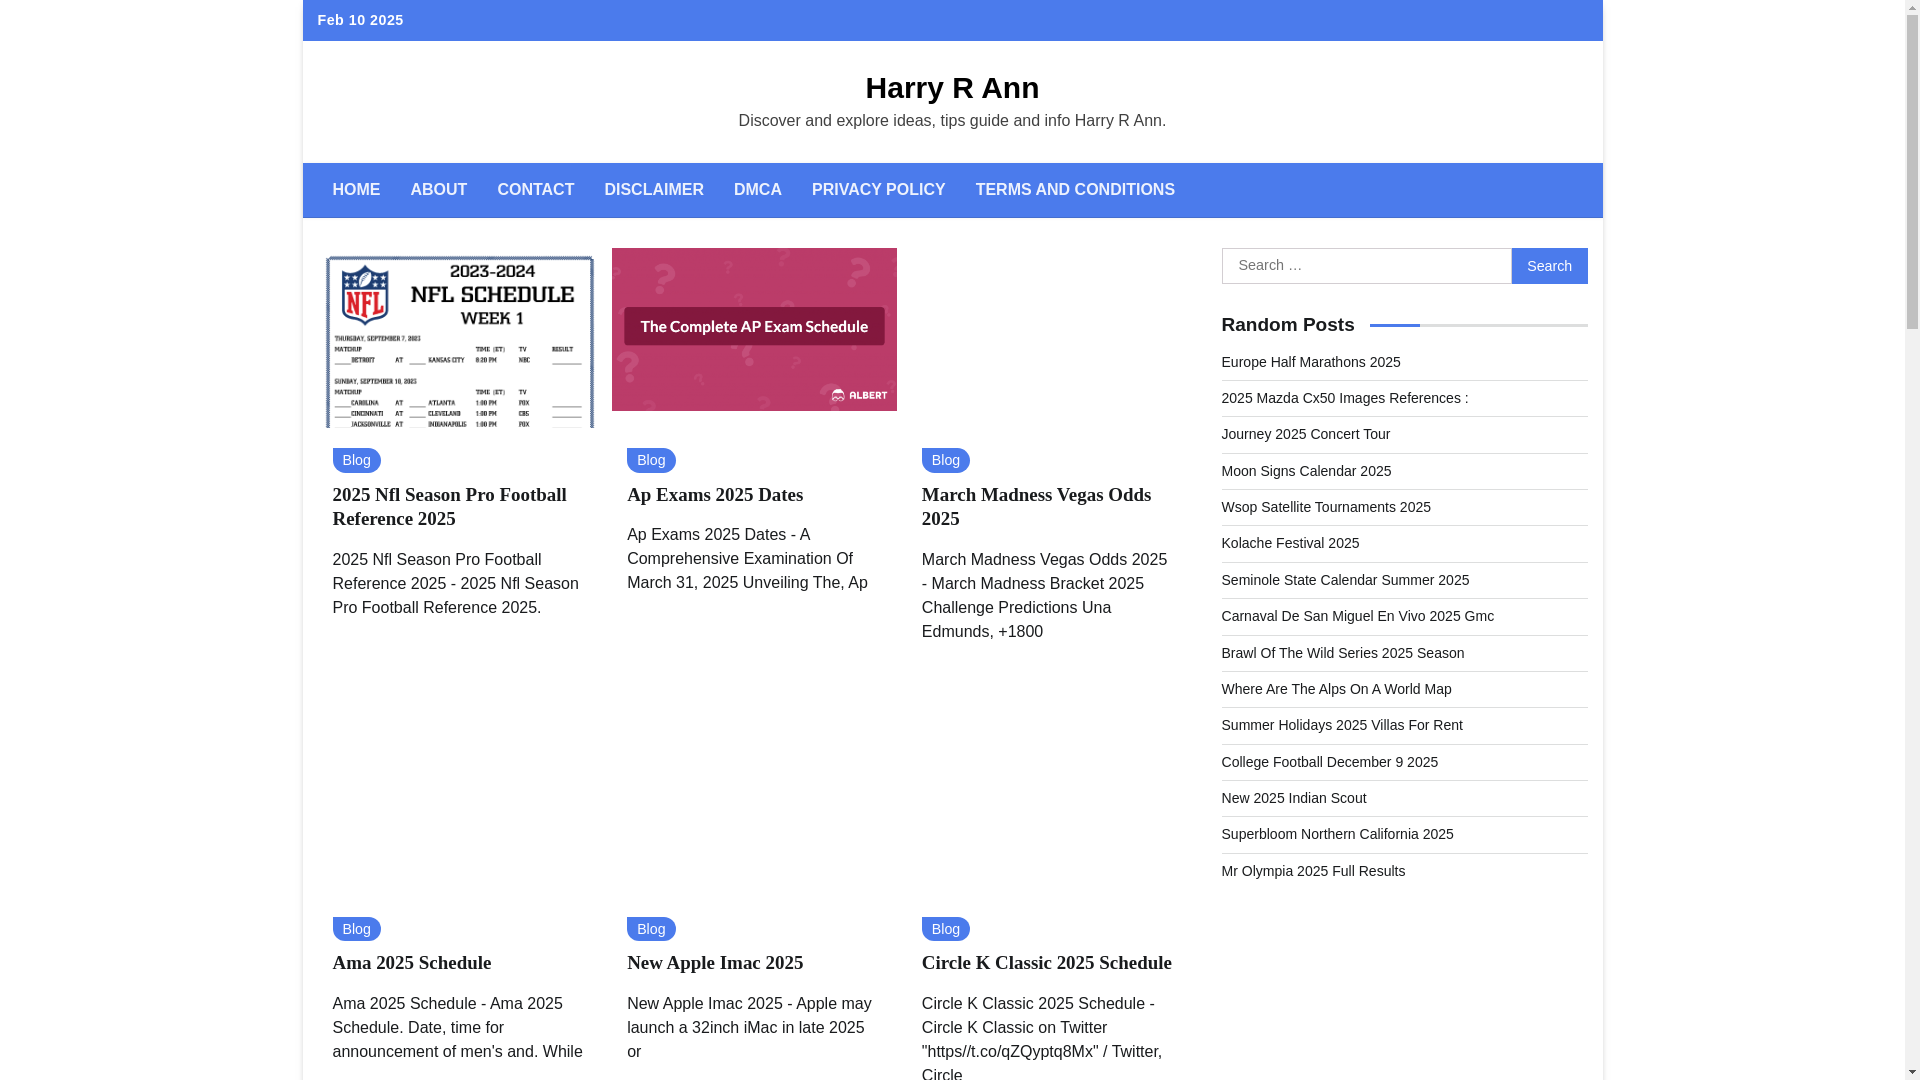The height and width of the screenshot is (1080, 1920).
Task: Open Circle K Classic 2025 Schedule post
Action: pyautogui.click(x=1046, y=963)
